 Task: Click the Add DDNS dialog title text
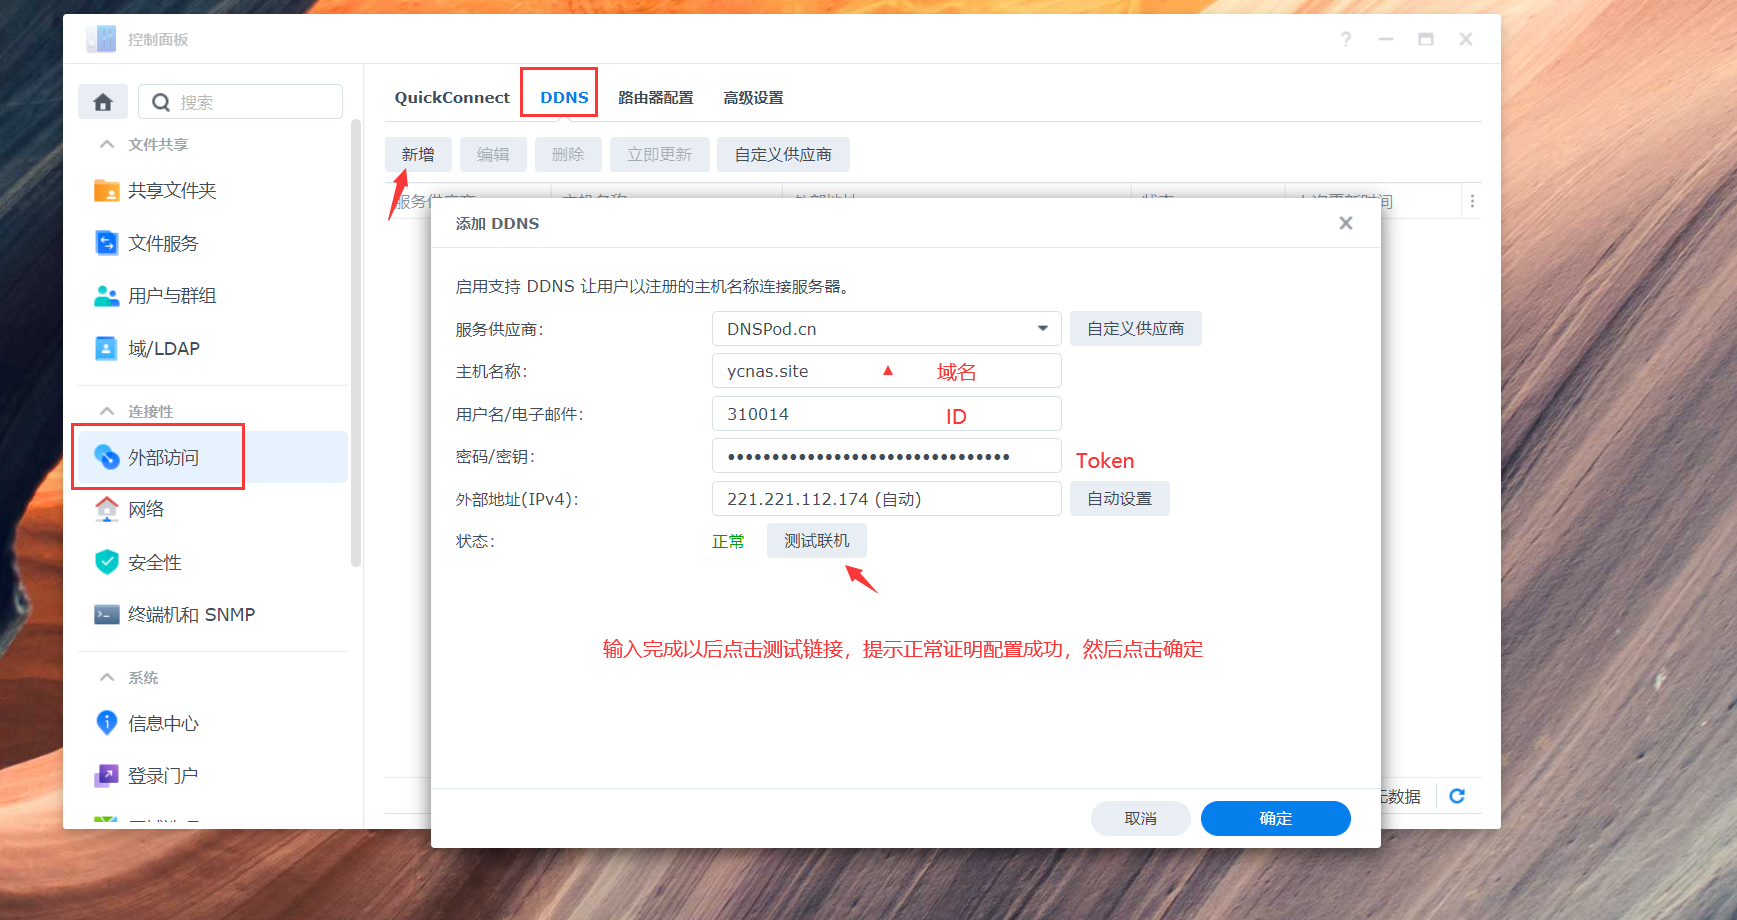coord(497,223)
